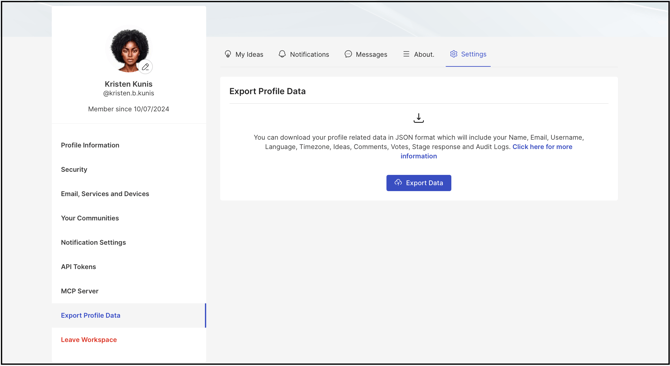
Task: Click the chat bubble icon beside Messages
Action: click(x=348, y=54)
